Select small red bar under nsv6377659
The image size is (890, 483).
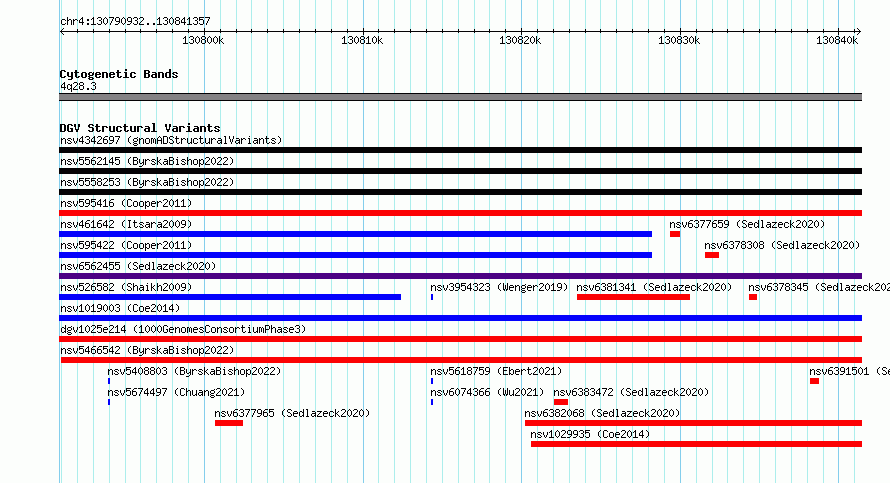pyautogui.click(x=675, y=234)
